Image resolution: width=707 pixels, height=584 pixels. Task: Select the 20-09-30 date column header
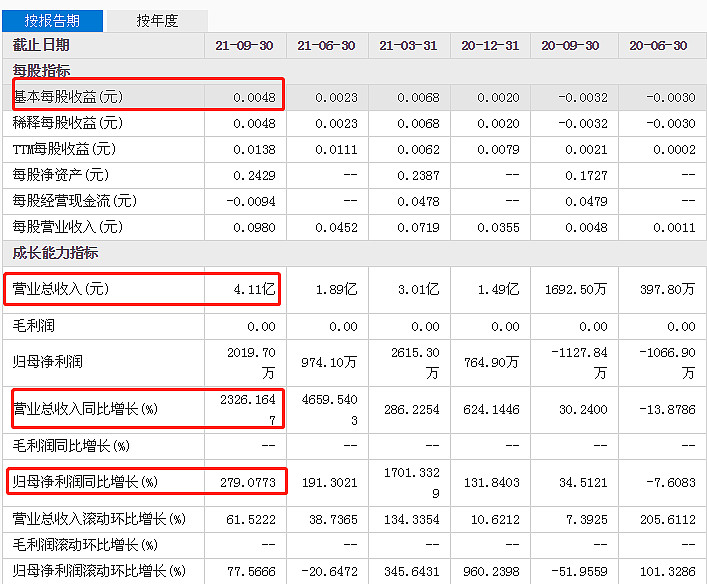[570, 46]
